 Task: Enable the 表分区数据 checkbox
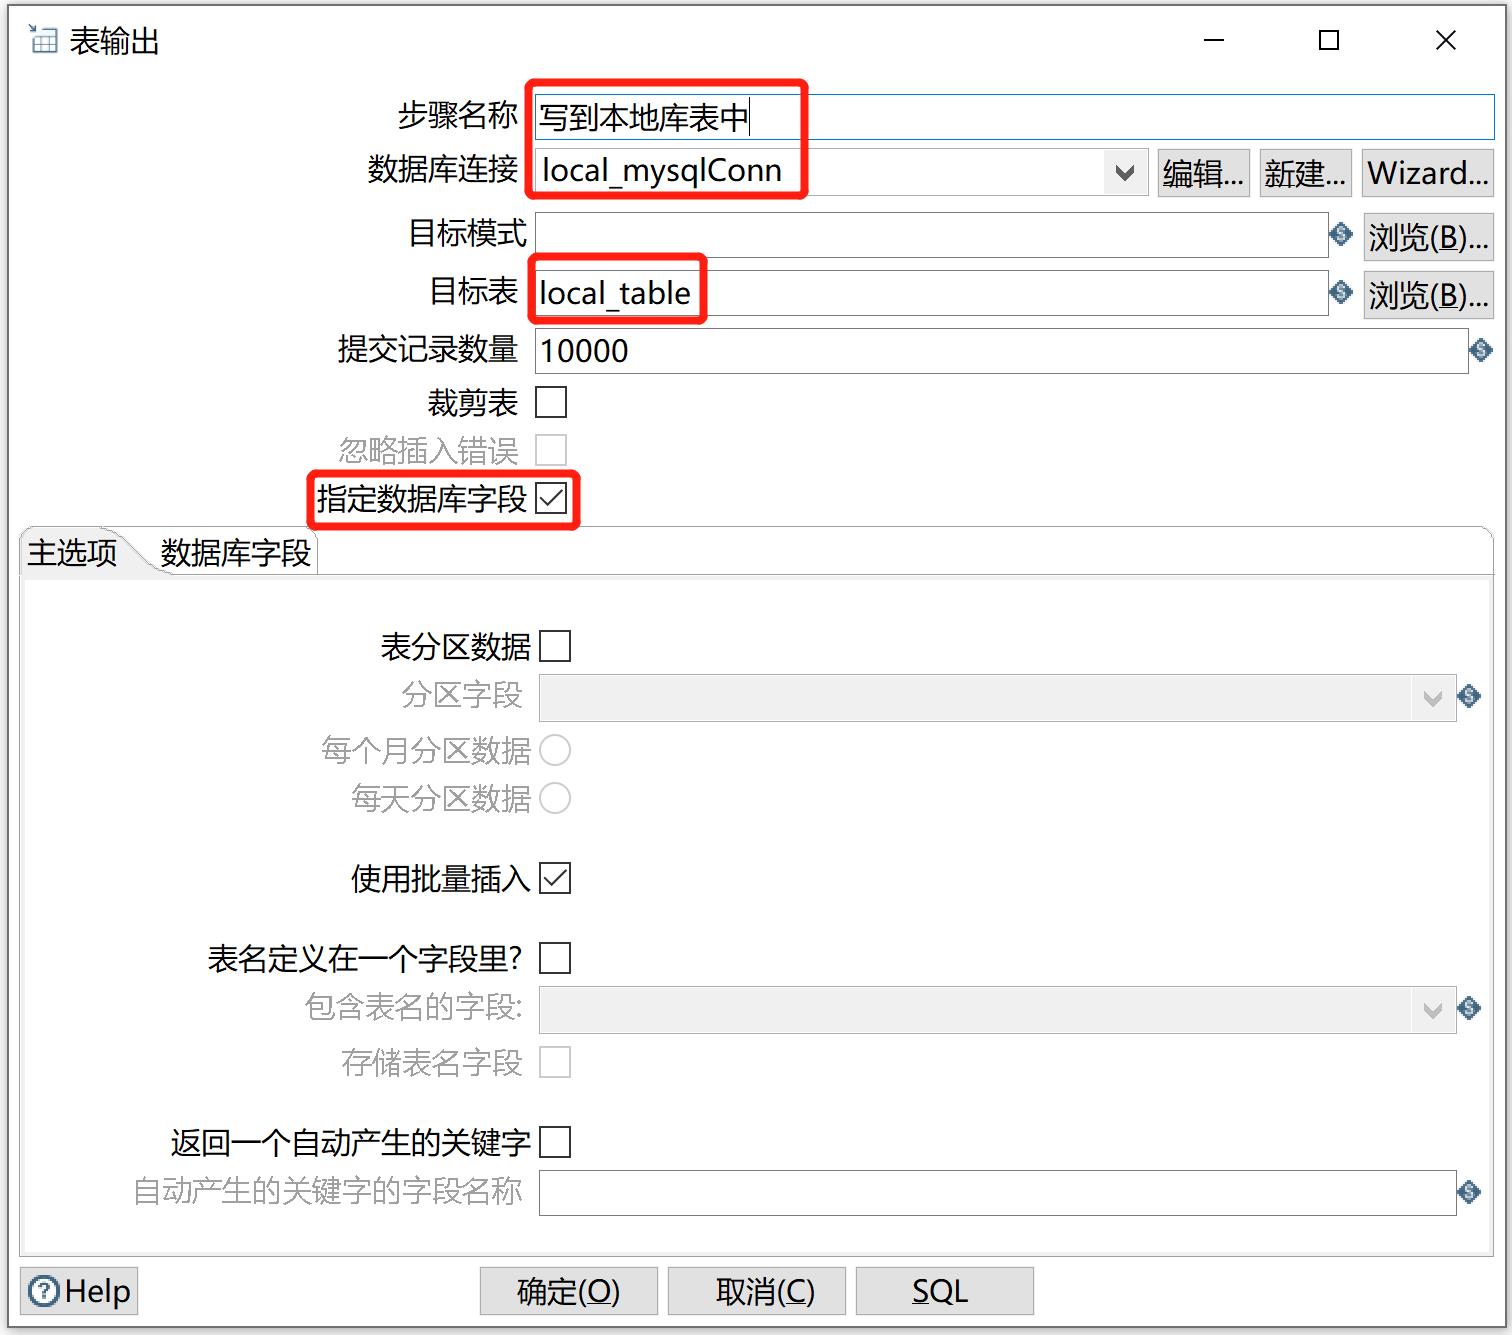555,646
